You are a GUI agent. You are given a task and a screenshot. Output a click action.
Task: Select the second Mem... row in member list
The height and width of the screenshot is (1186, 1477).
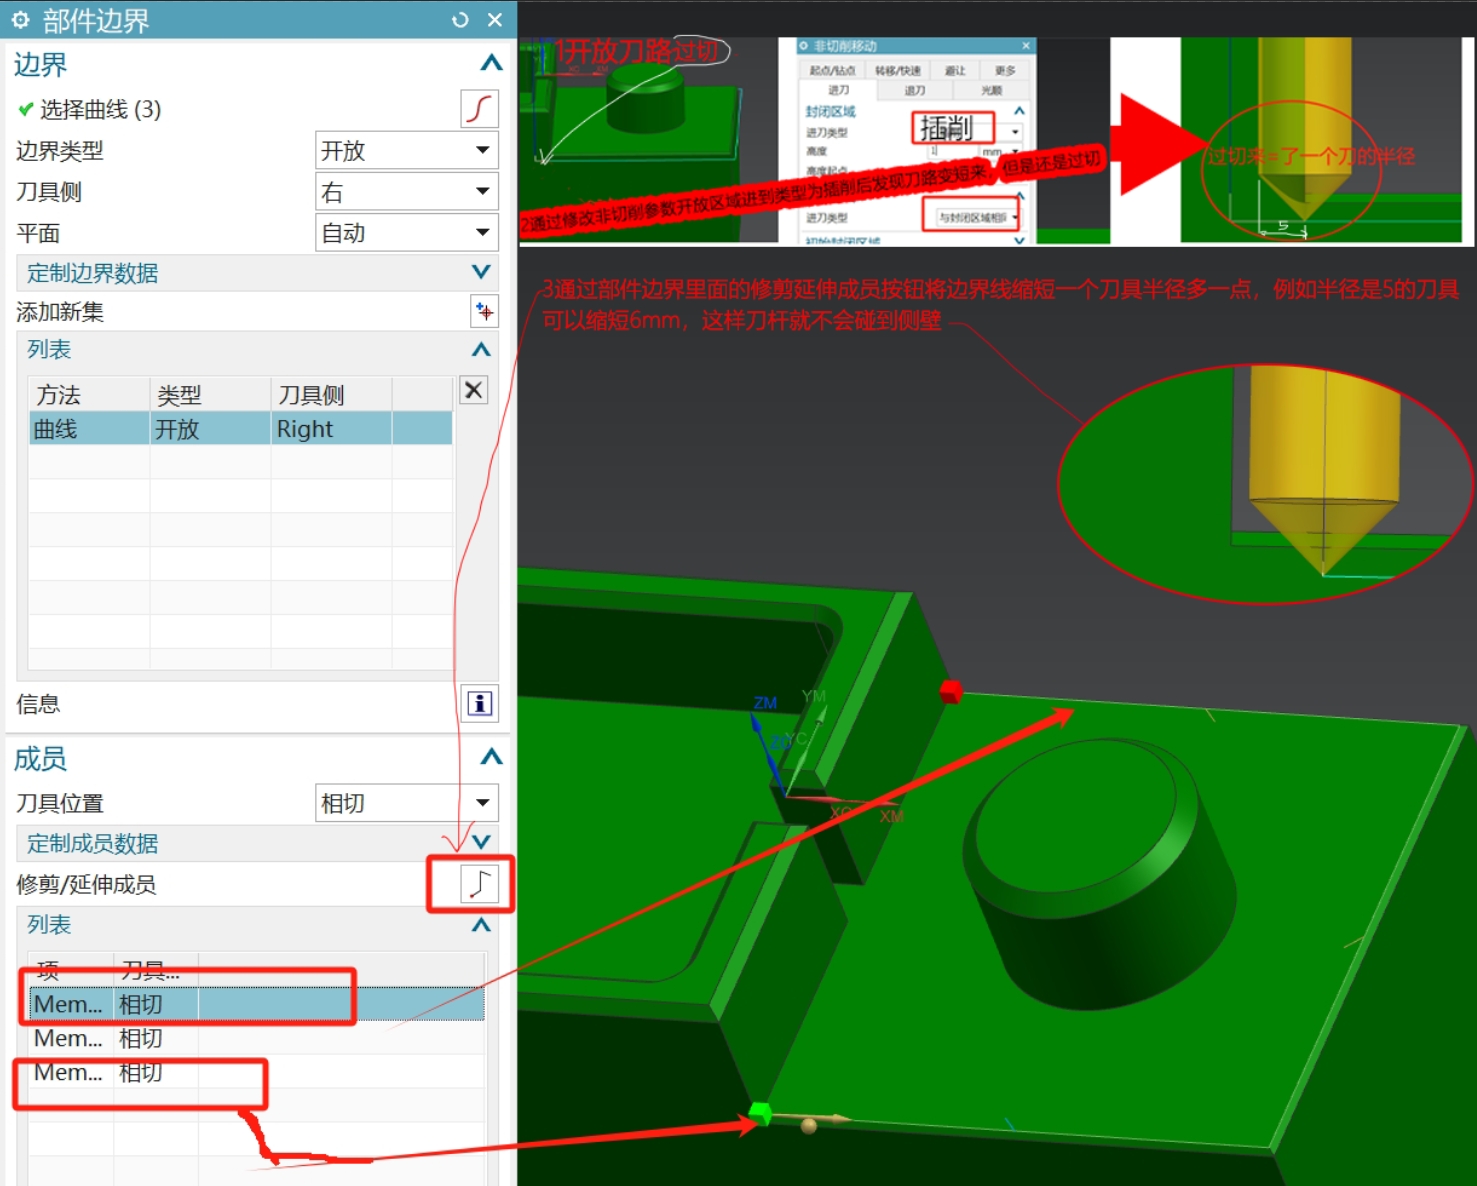click(257, 1038)
